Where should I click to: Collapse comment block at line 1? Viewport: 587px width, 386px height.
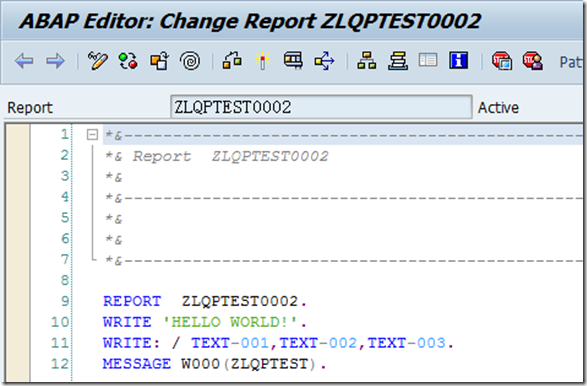(92, 134)
